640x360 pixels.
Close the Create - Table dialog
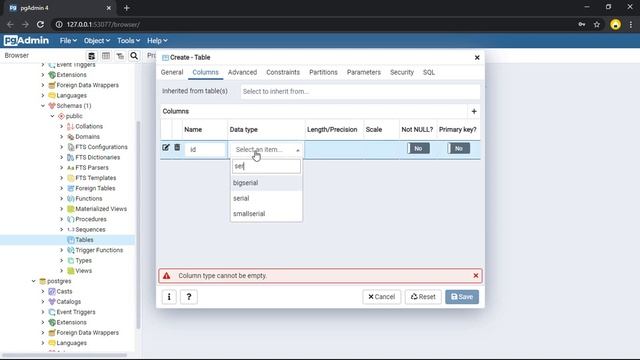coord(477,58)
